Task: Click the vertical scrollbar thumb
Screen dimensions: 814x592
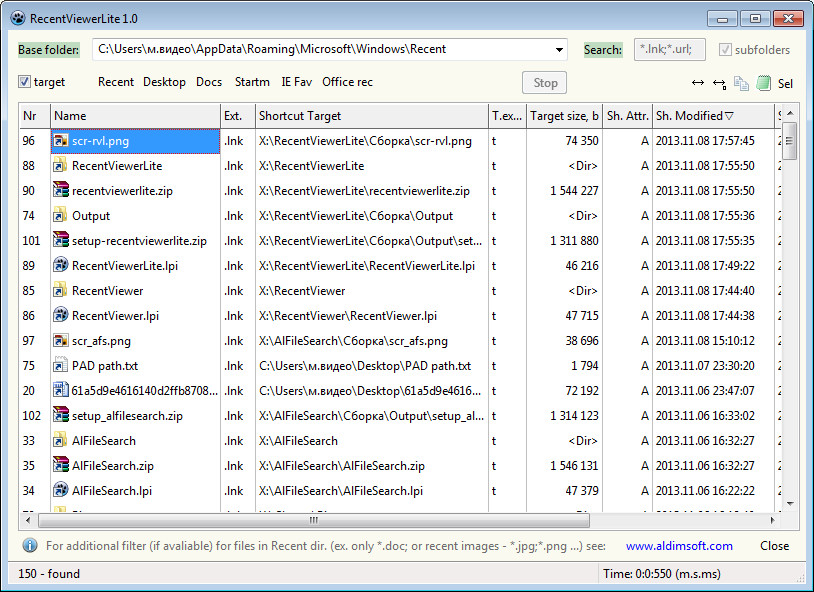Action: 789,141
